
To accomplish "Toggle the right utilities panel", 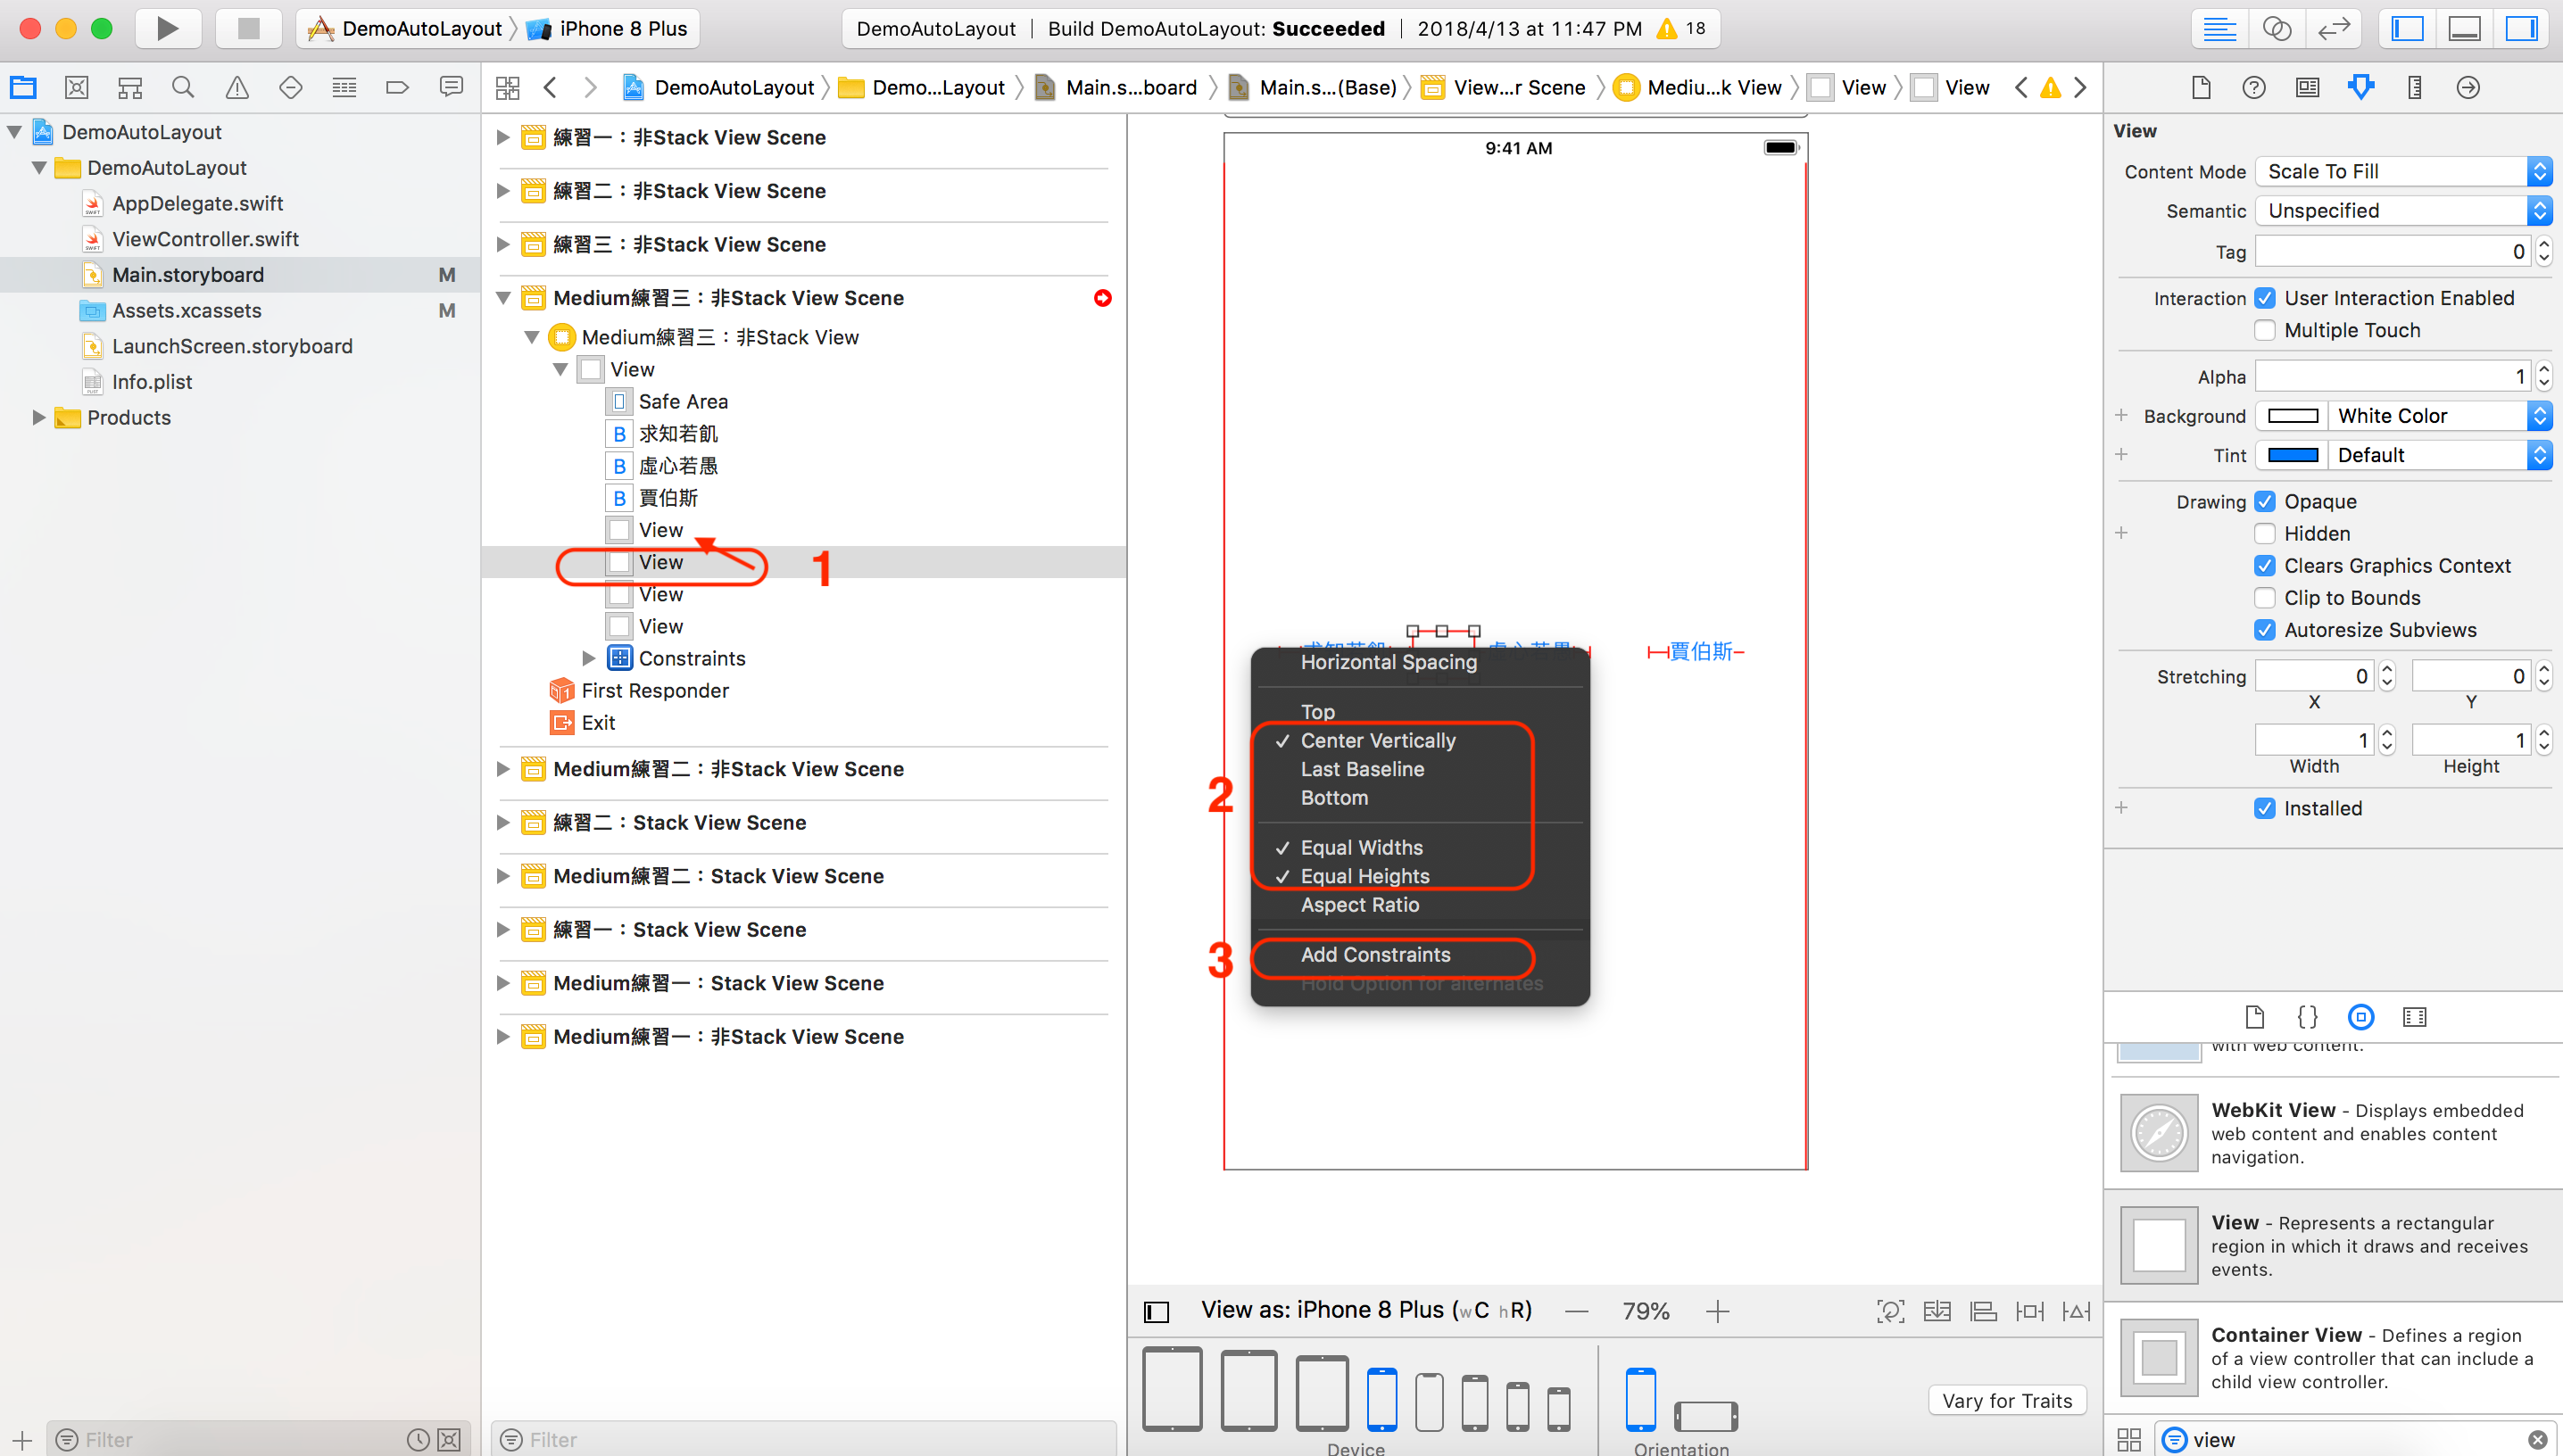I will pos(2521,28).
